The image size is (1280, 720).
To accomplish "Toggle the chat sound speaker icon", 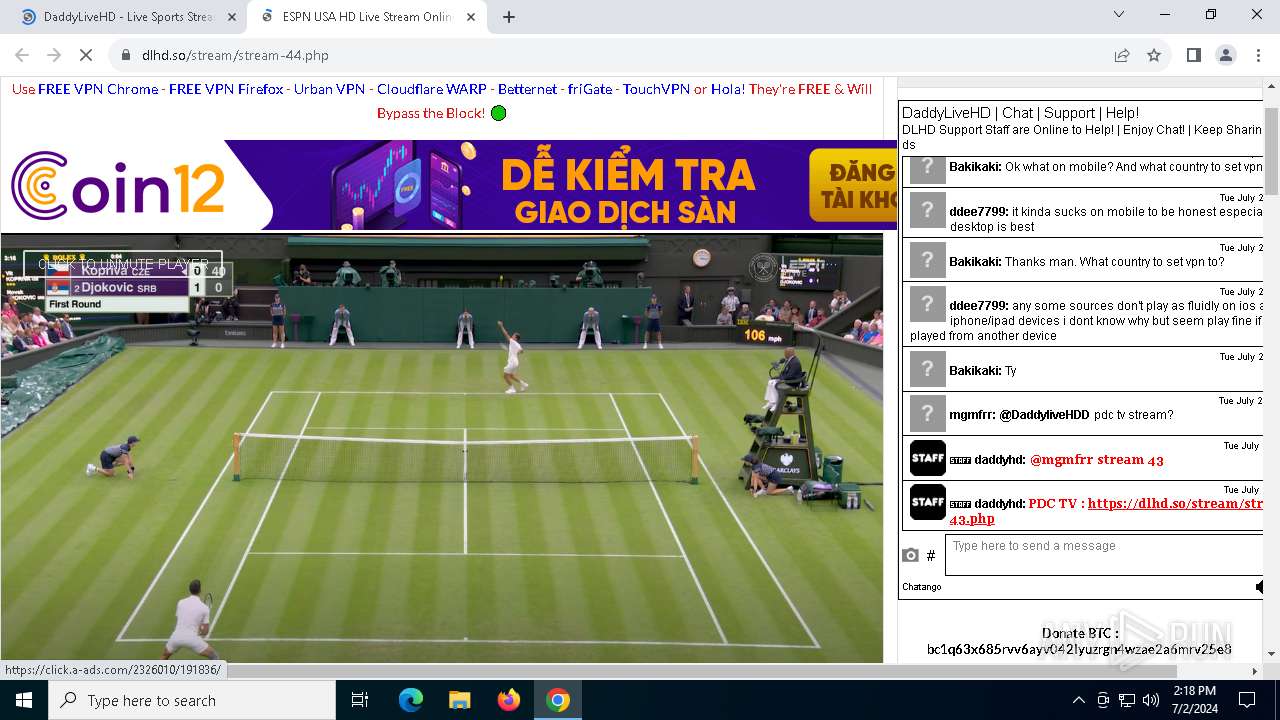I will tap(1259, 587).
